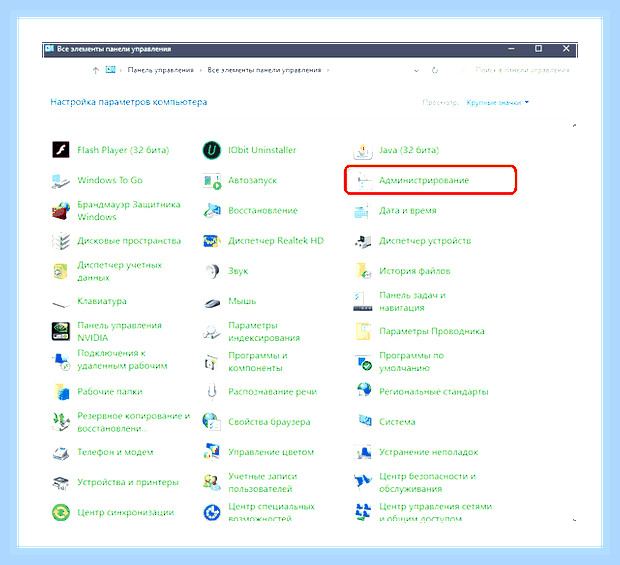Click Панель управления in the address bar

(161, 70)
